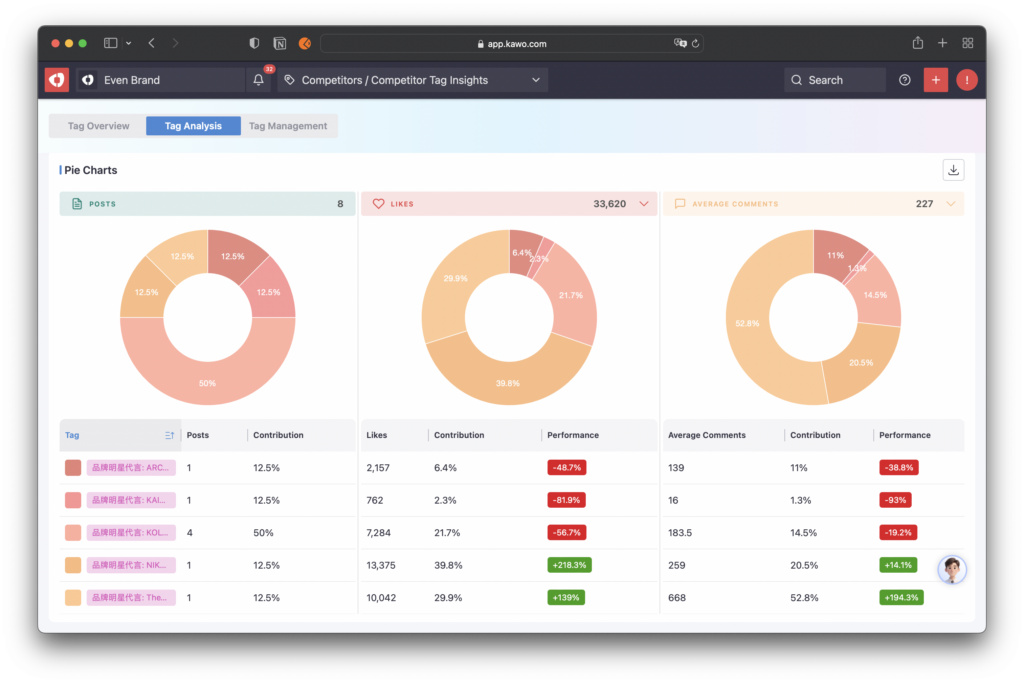Click the red alert exclamation icon
Viewport: 1024px width, 683px height.
coord(966,80)
